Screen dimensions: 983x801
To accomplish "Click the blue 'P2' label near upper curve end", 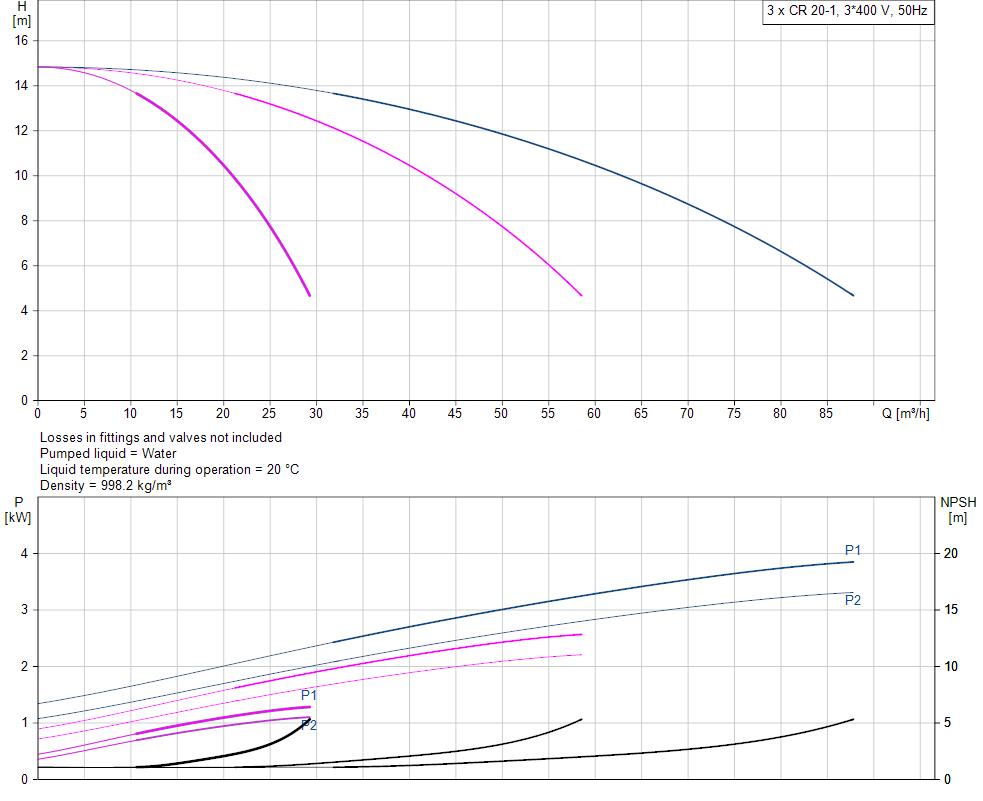I will click(x=853, y=600).
